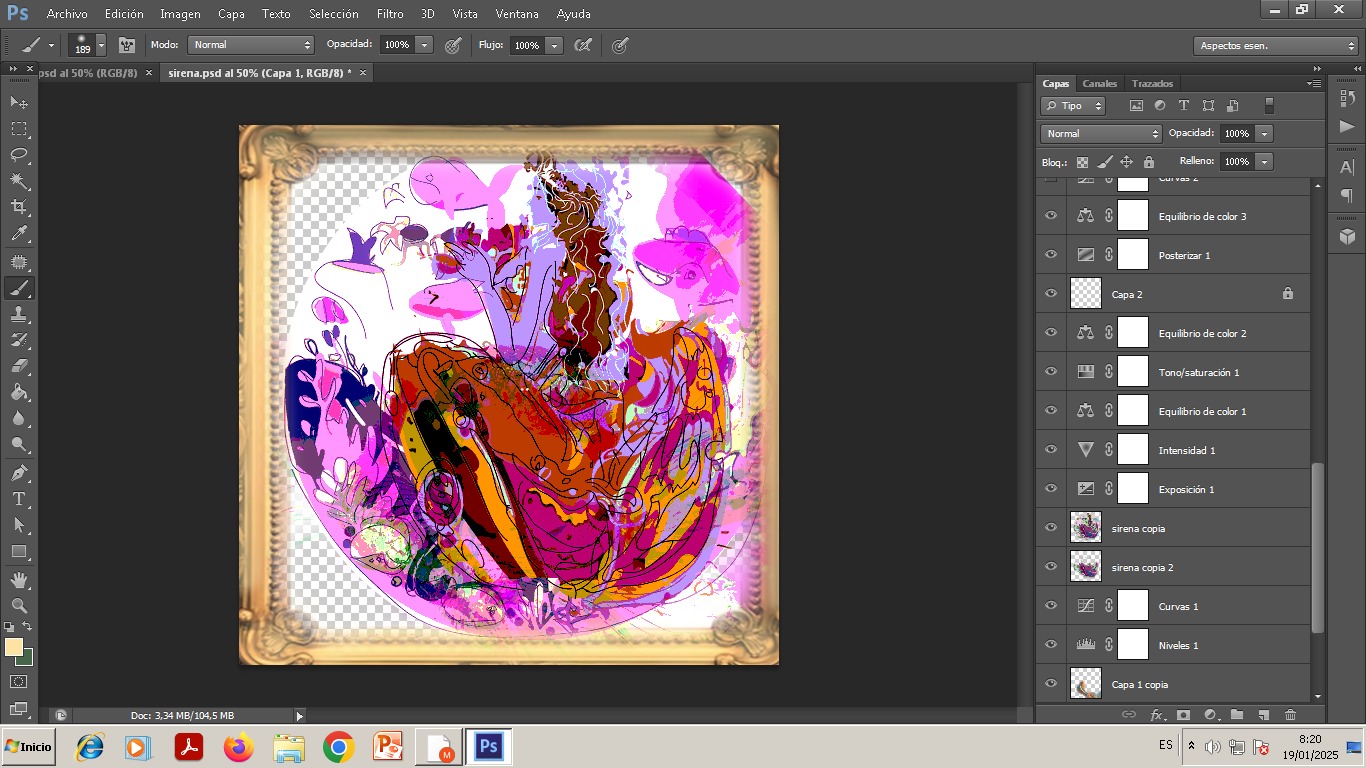Open the Relleno dropdown arrow
Image resolution: width=1366 pixels, height=768 pixels.
coord(1265,162)
